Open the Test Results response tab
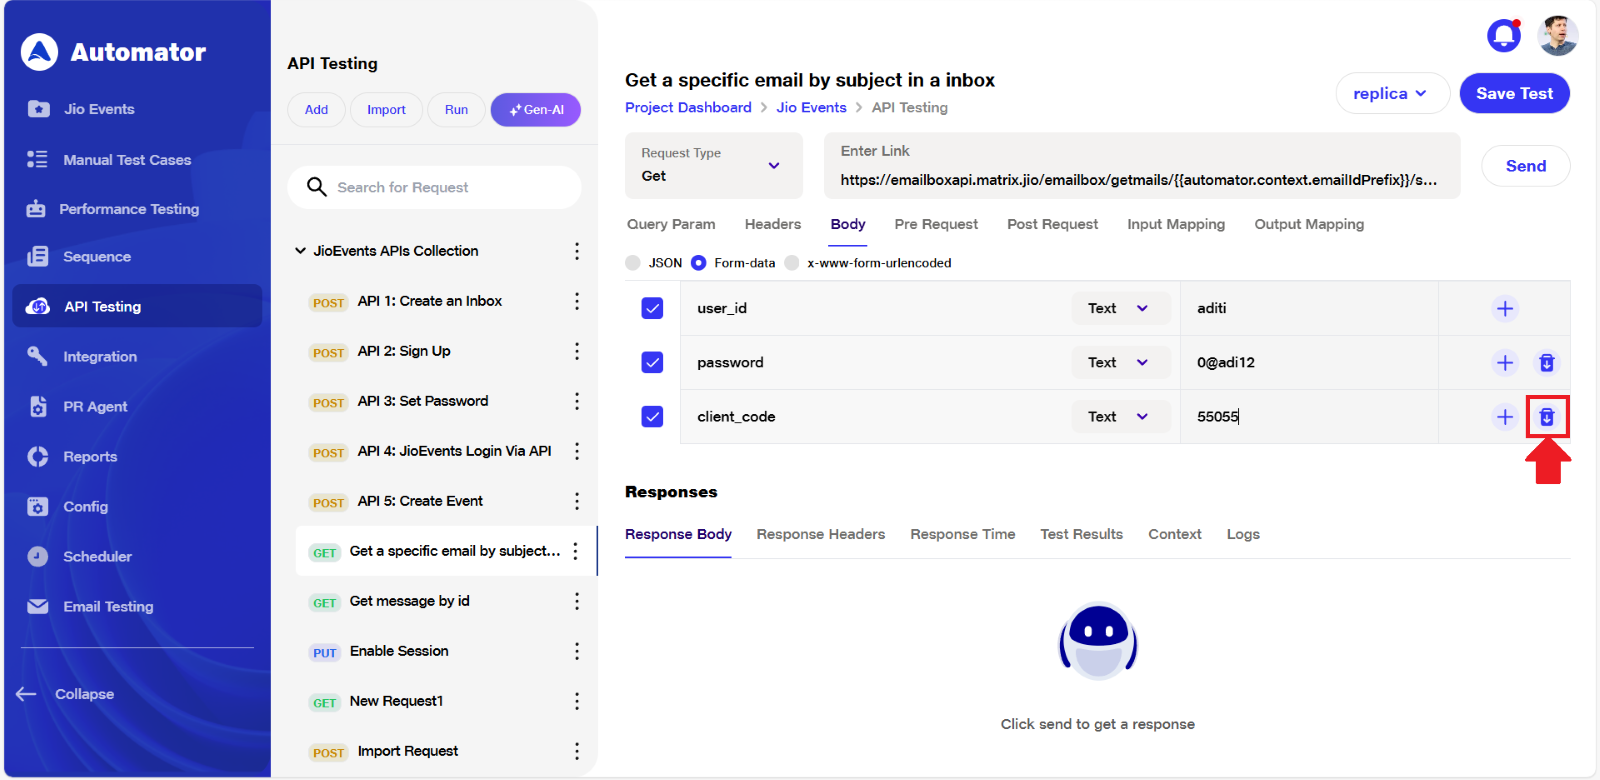This screenshot has width=1600, height=780. click(x=1081, y=535)
